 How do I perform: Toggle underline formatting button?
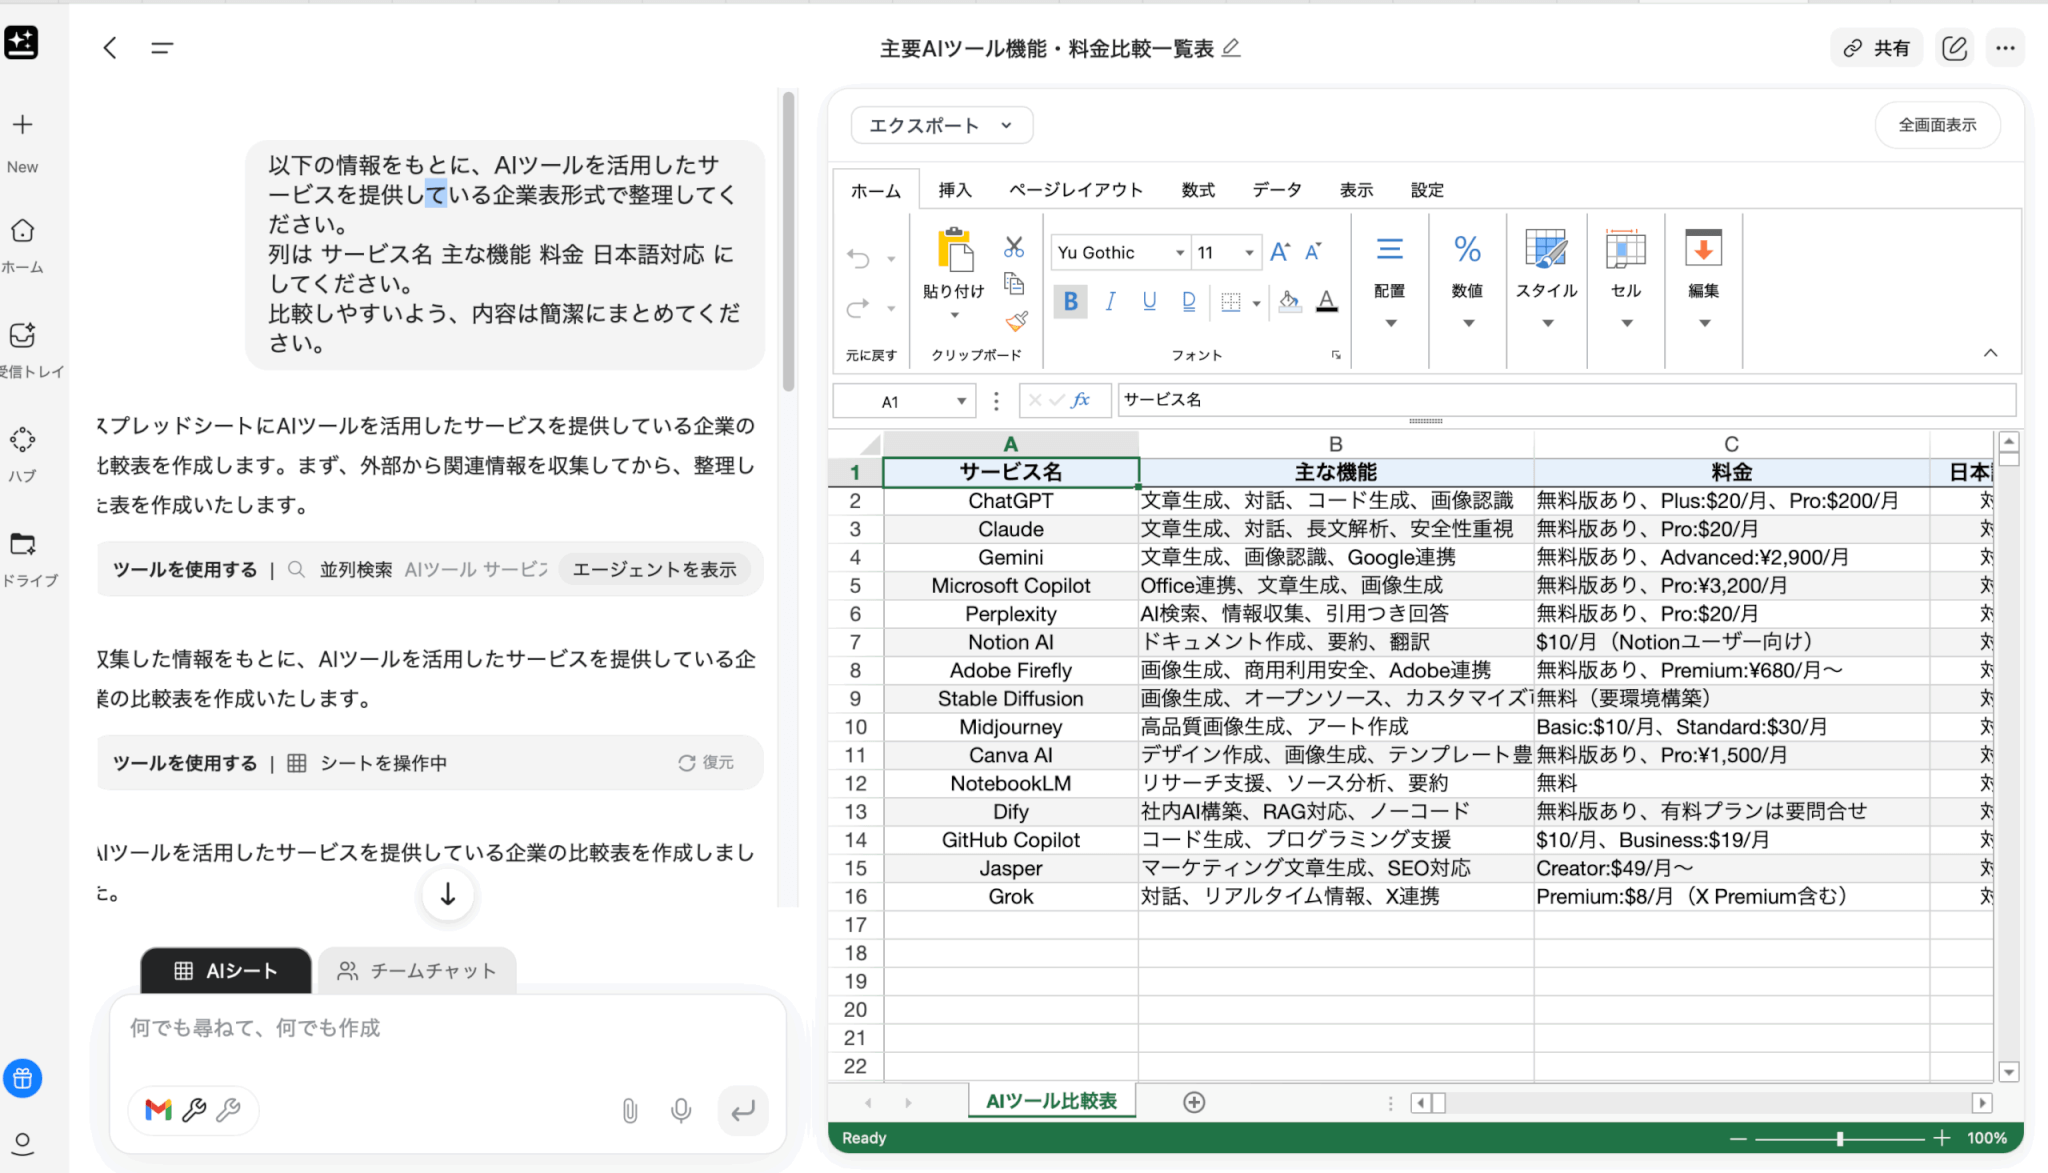1149,301
